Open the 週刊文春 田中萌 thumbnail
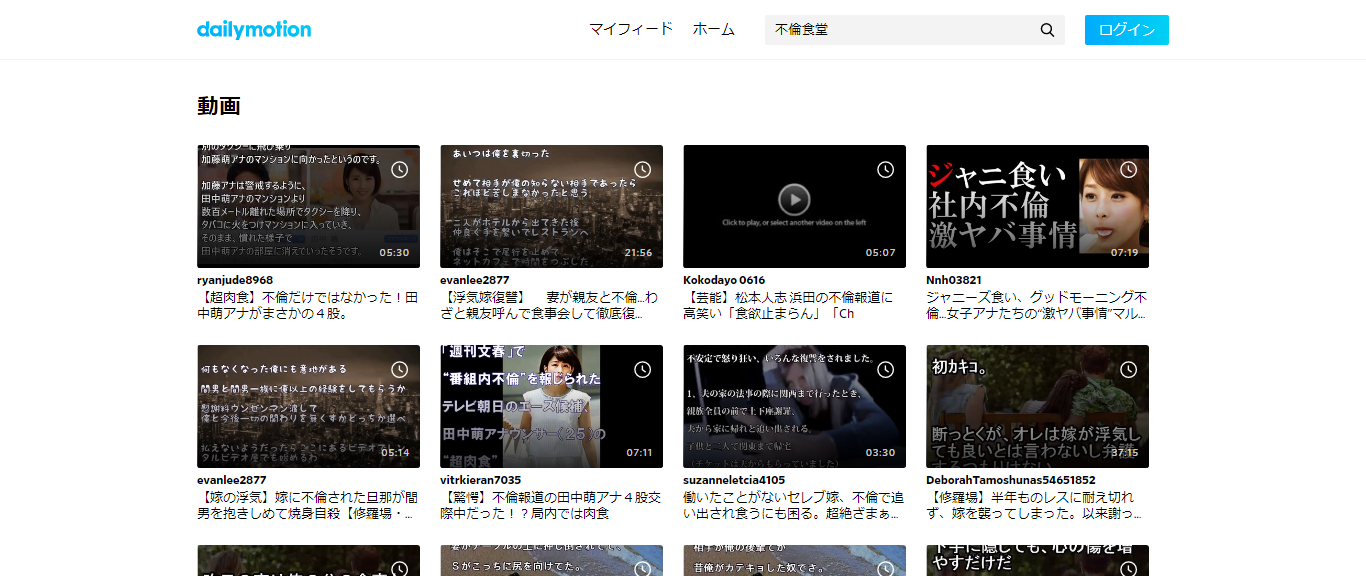The image size is (1366, 576). (x=551, y=406)
